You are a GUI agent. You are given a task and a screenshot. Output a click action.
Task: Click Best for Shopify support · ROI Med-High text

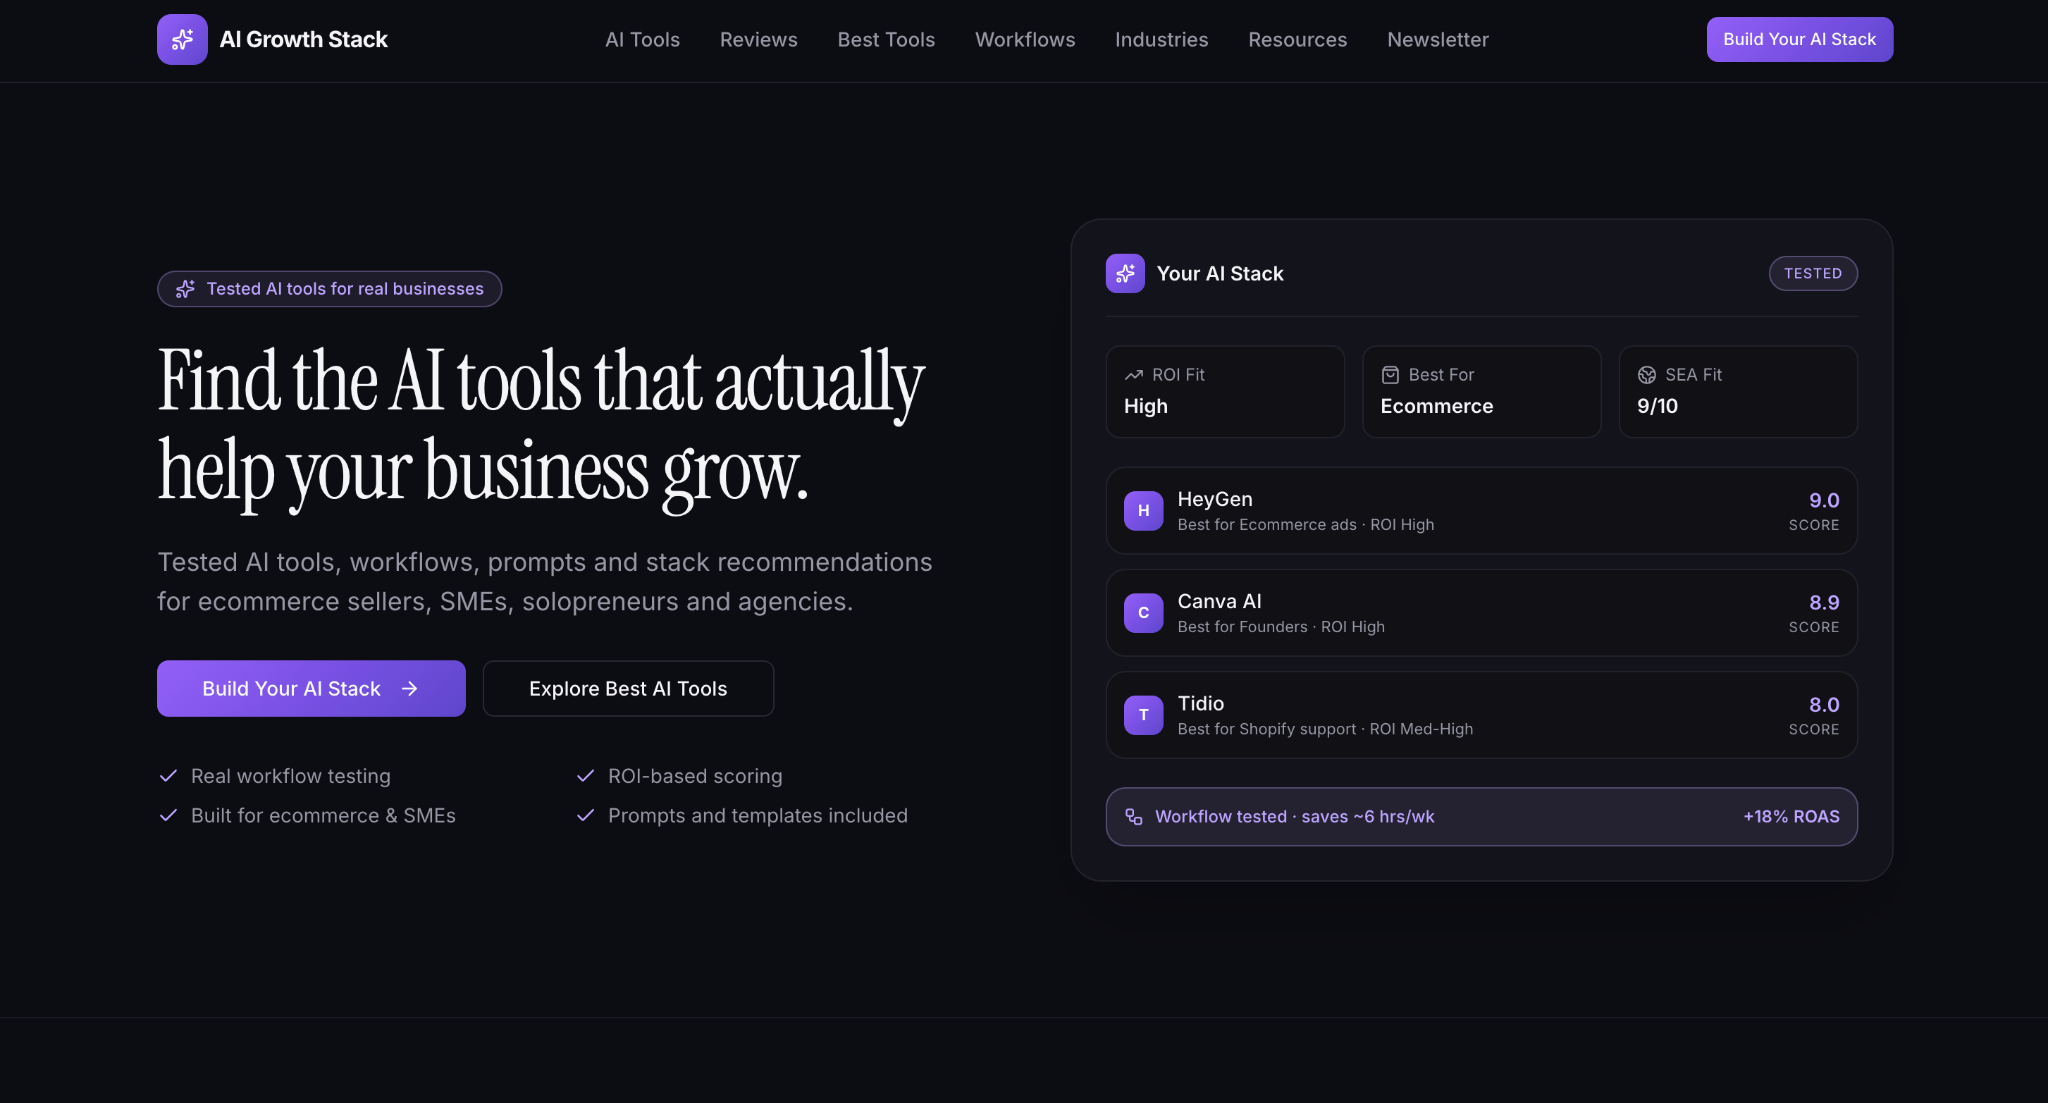click(1325, 729)
